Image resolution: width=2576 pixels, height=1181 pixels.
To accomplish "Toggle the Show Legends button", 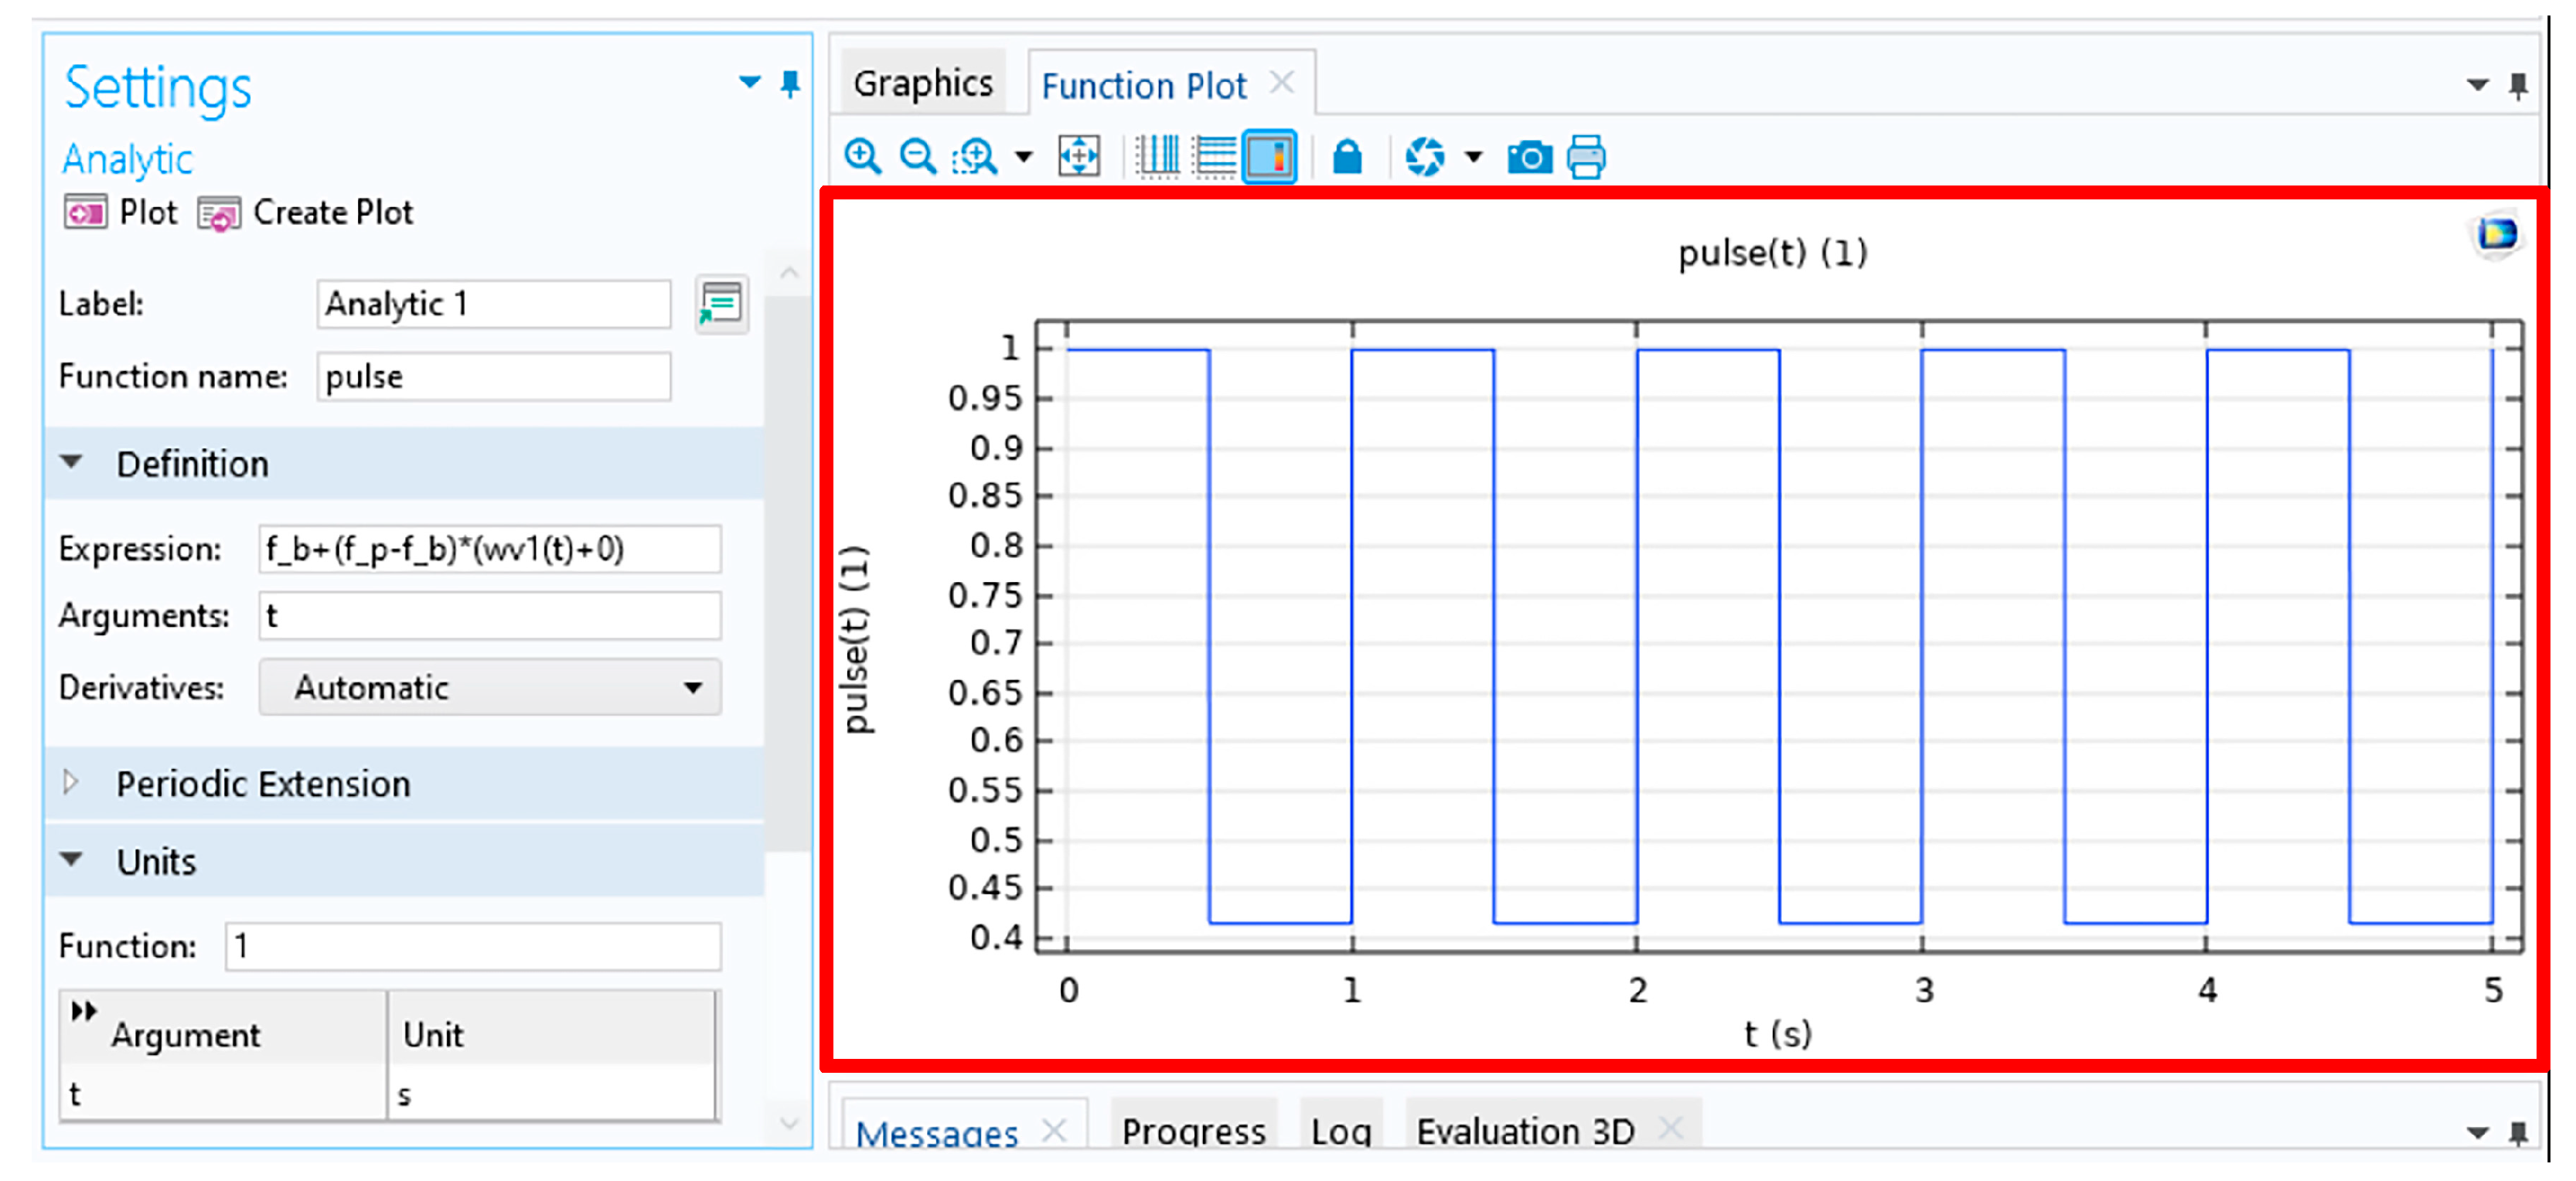I will pyautogui.click(x=1269, y=157).
